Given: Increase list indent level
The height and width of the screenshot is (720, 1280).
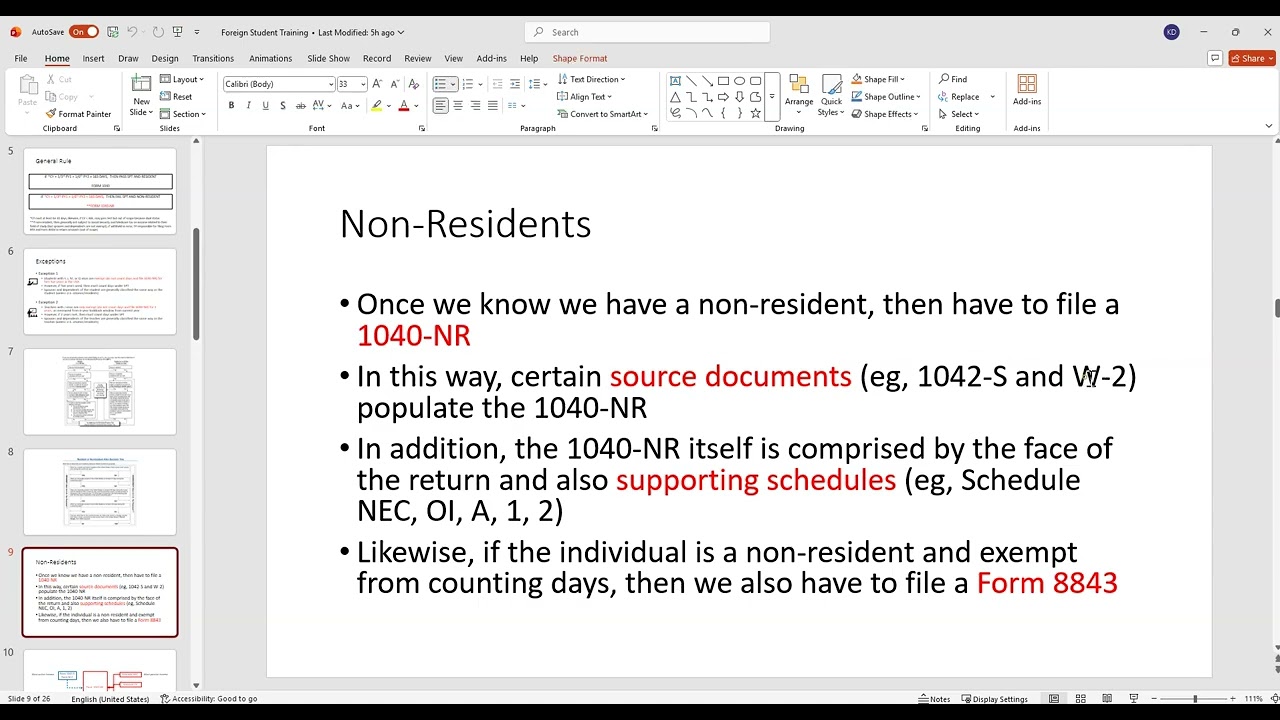Looking at the screenshot, I should click(514, 84).
